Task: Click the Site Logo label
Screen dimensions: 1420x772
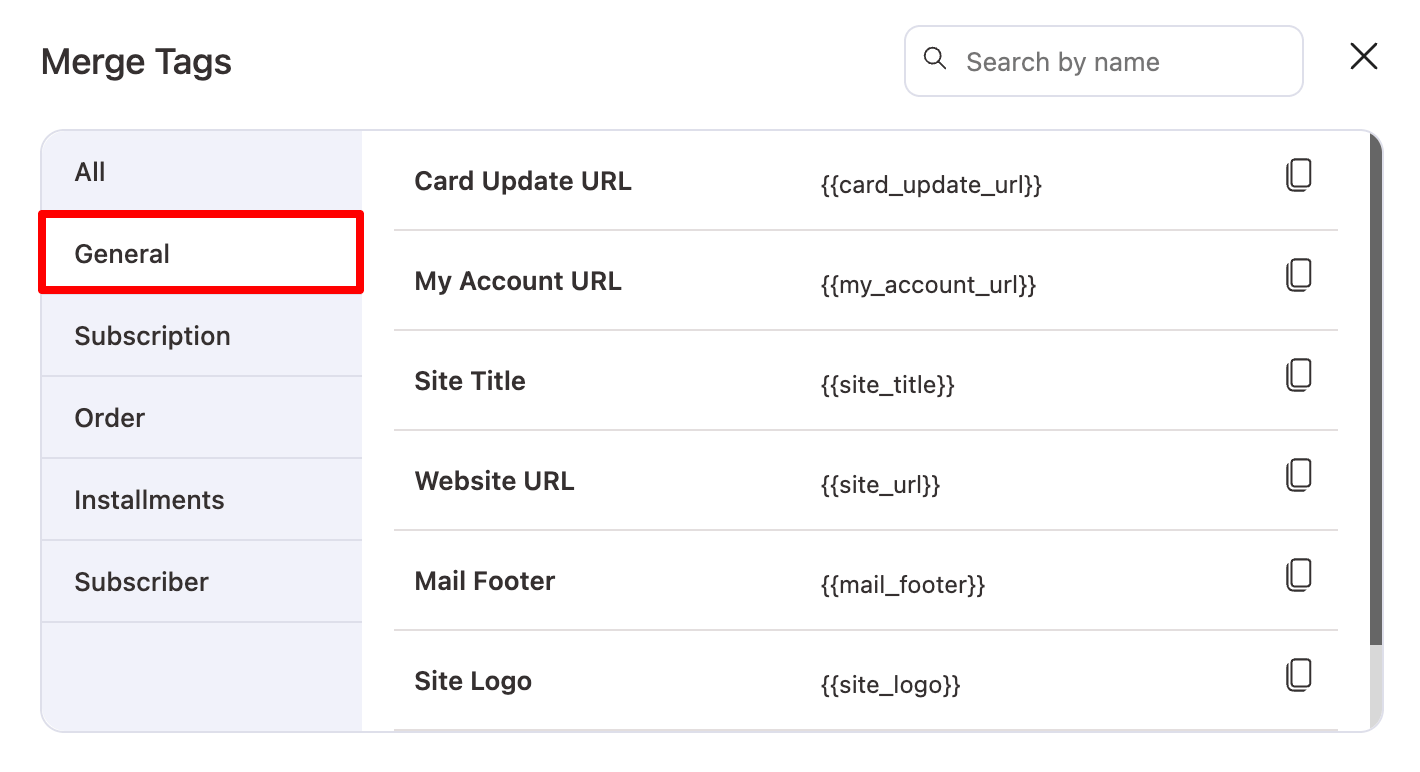Action: tap(472, 680)
